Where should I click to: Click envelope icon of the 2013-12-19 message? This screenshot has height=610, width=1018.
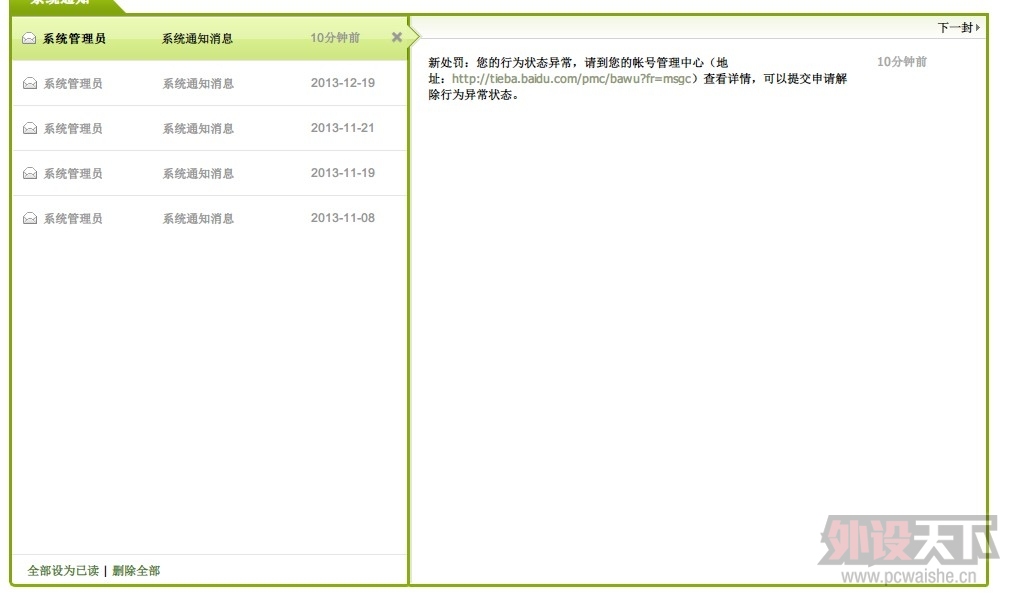pos(30,83)
